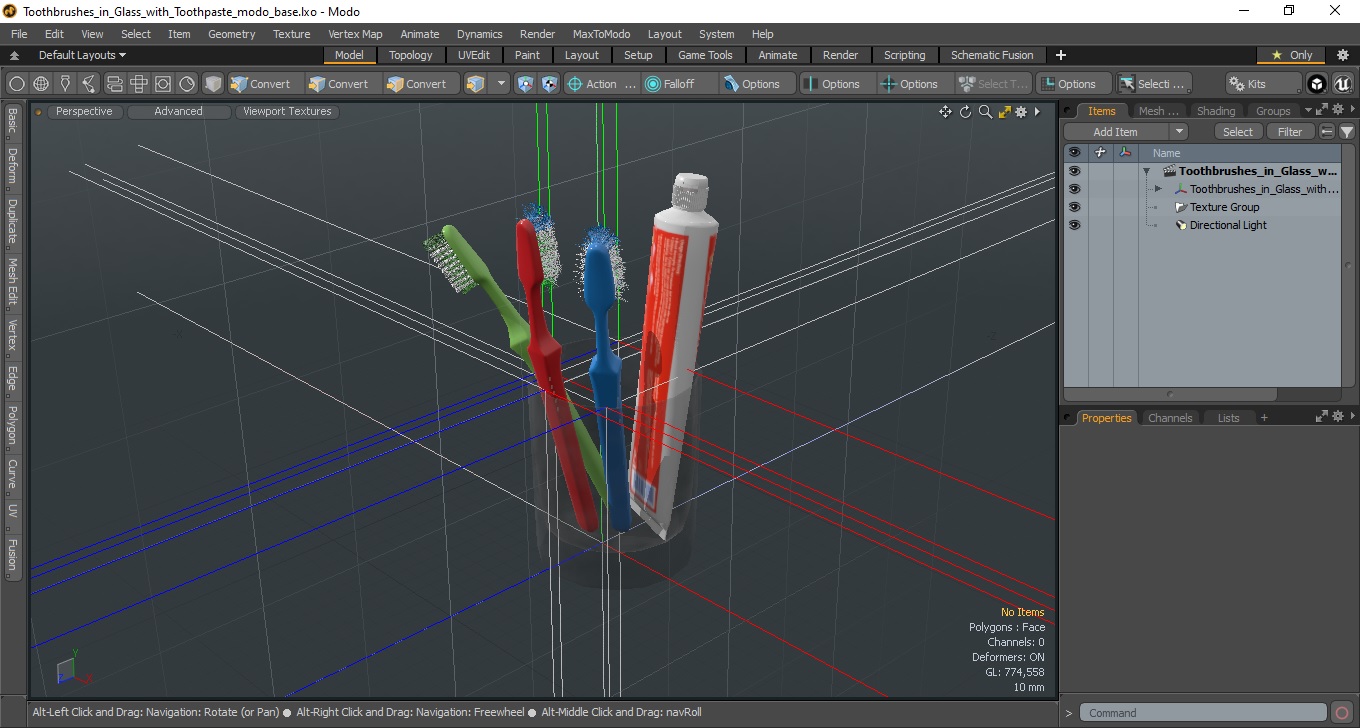Viewport: 1360px width, 728px height.
Task: Click the viewport zoom magnifier icon
Action: click(985, 112)
